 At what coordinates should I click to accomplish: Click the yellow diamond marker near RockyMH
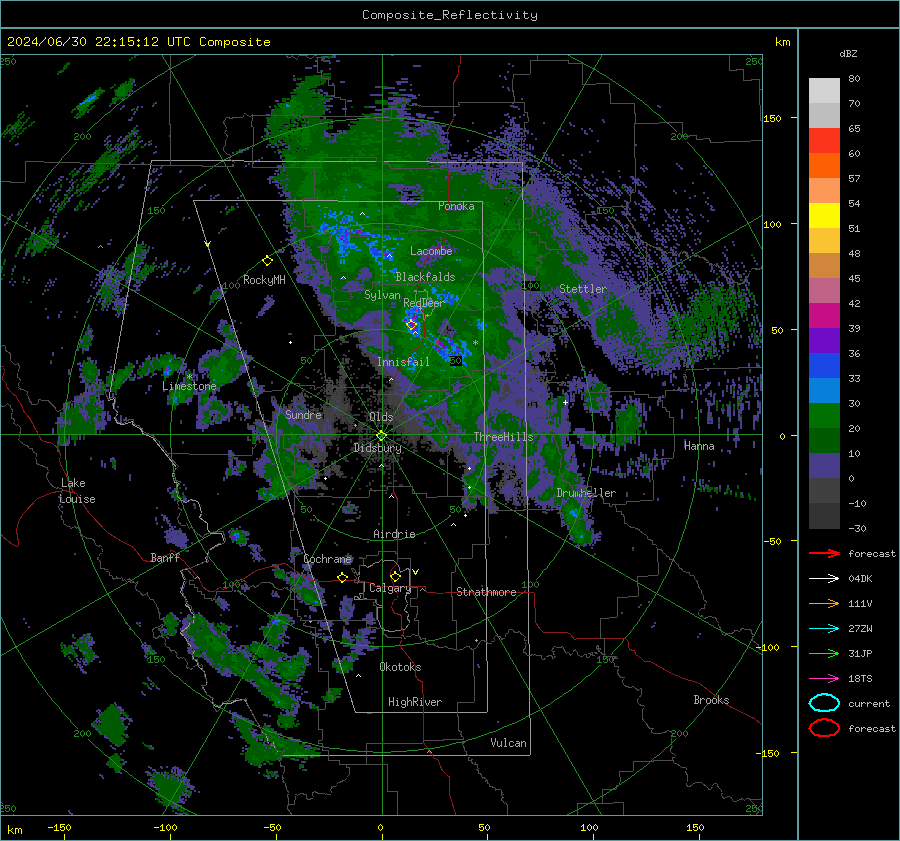[x=267, y=261]
